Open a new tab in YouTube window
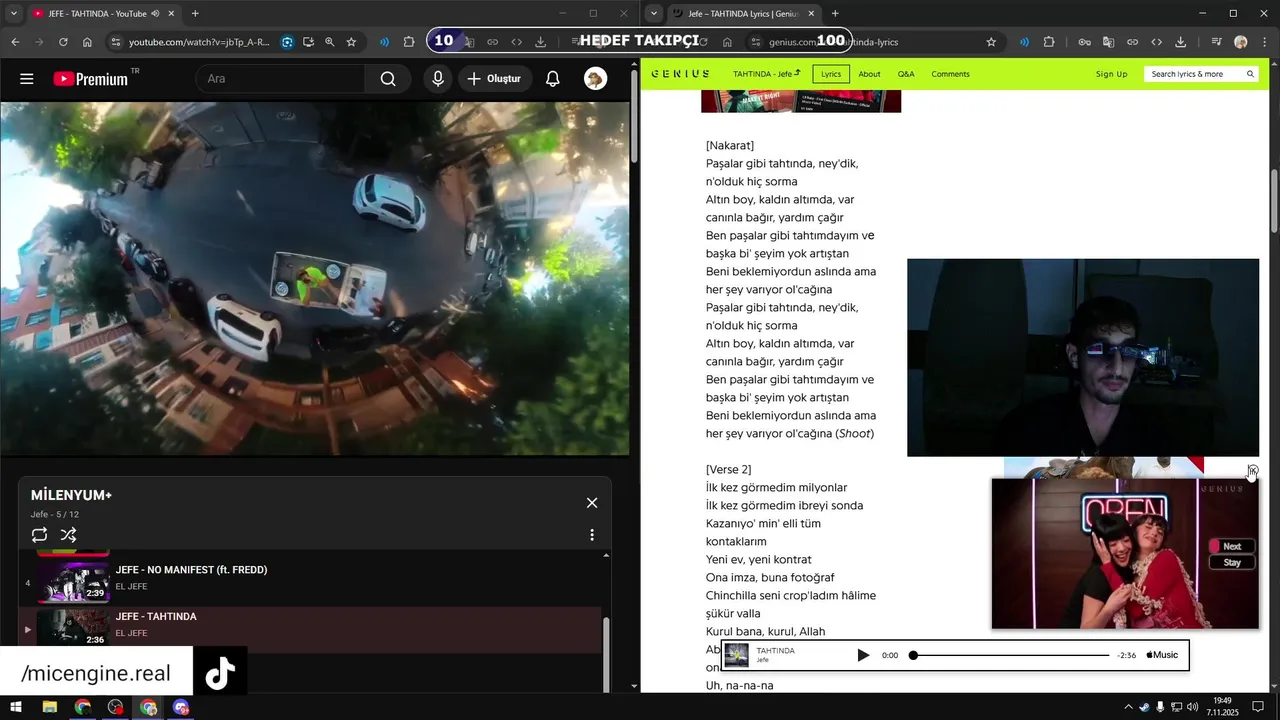1280x720 pixels. (x=195, y=14)
